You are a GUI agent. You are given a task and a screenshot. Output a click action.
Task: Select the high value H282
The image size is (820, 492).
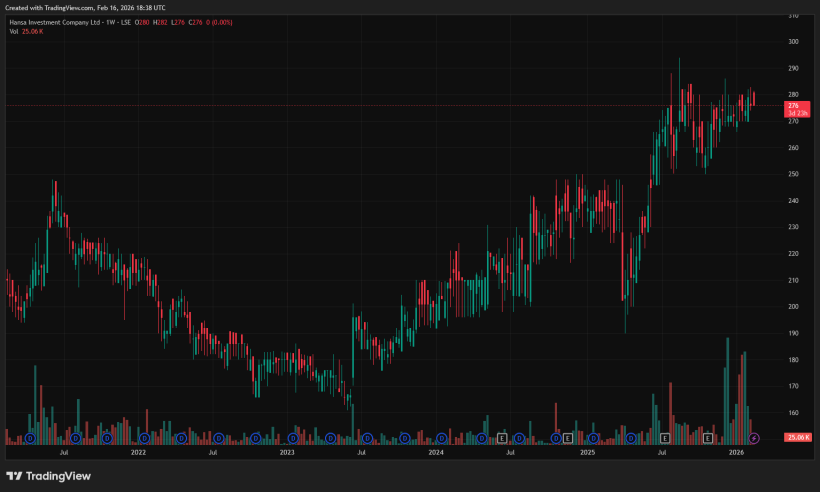160,22
